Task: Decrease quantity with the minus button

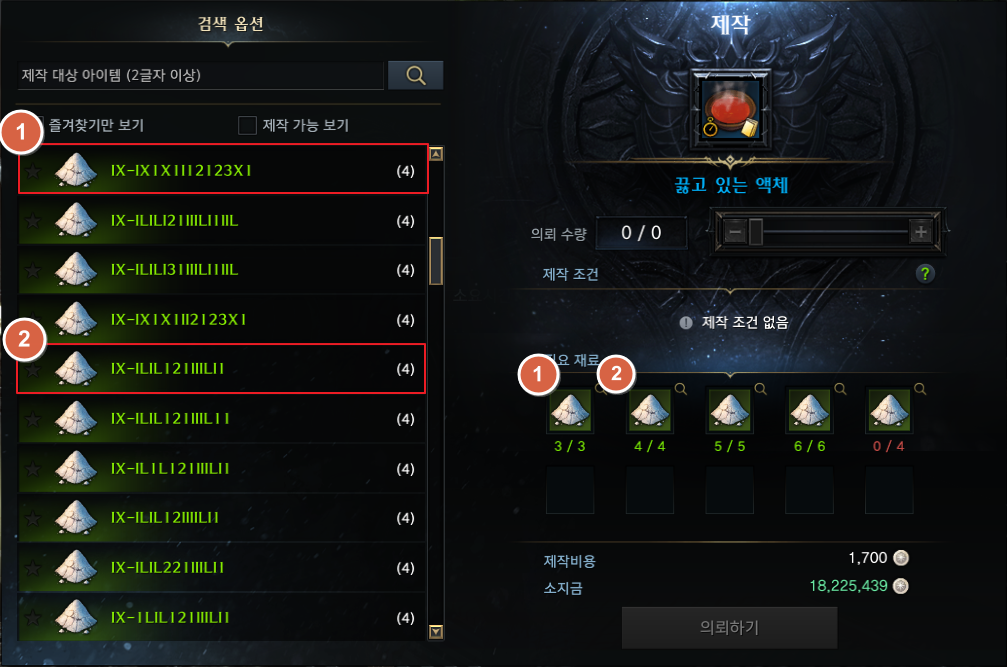Action: point(736,232)
